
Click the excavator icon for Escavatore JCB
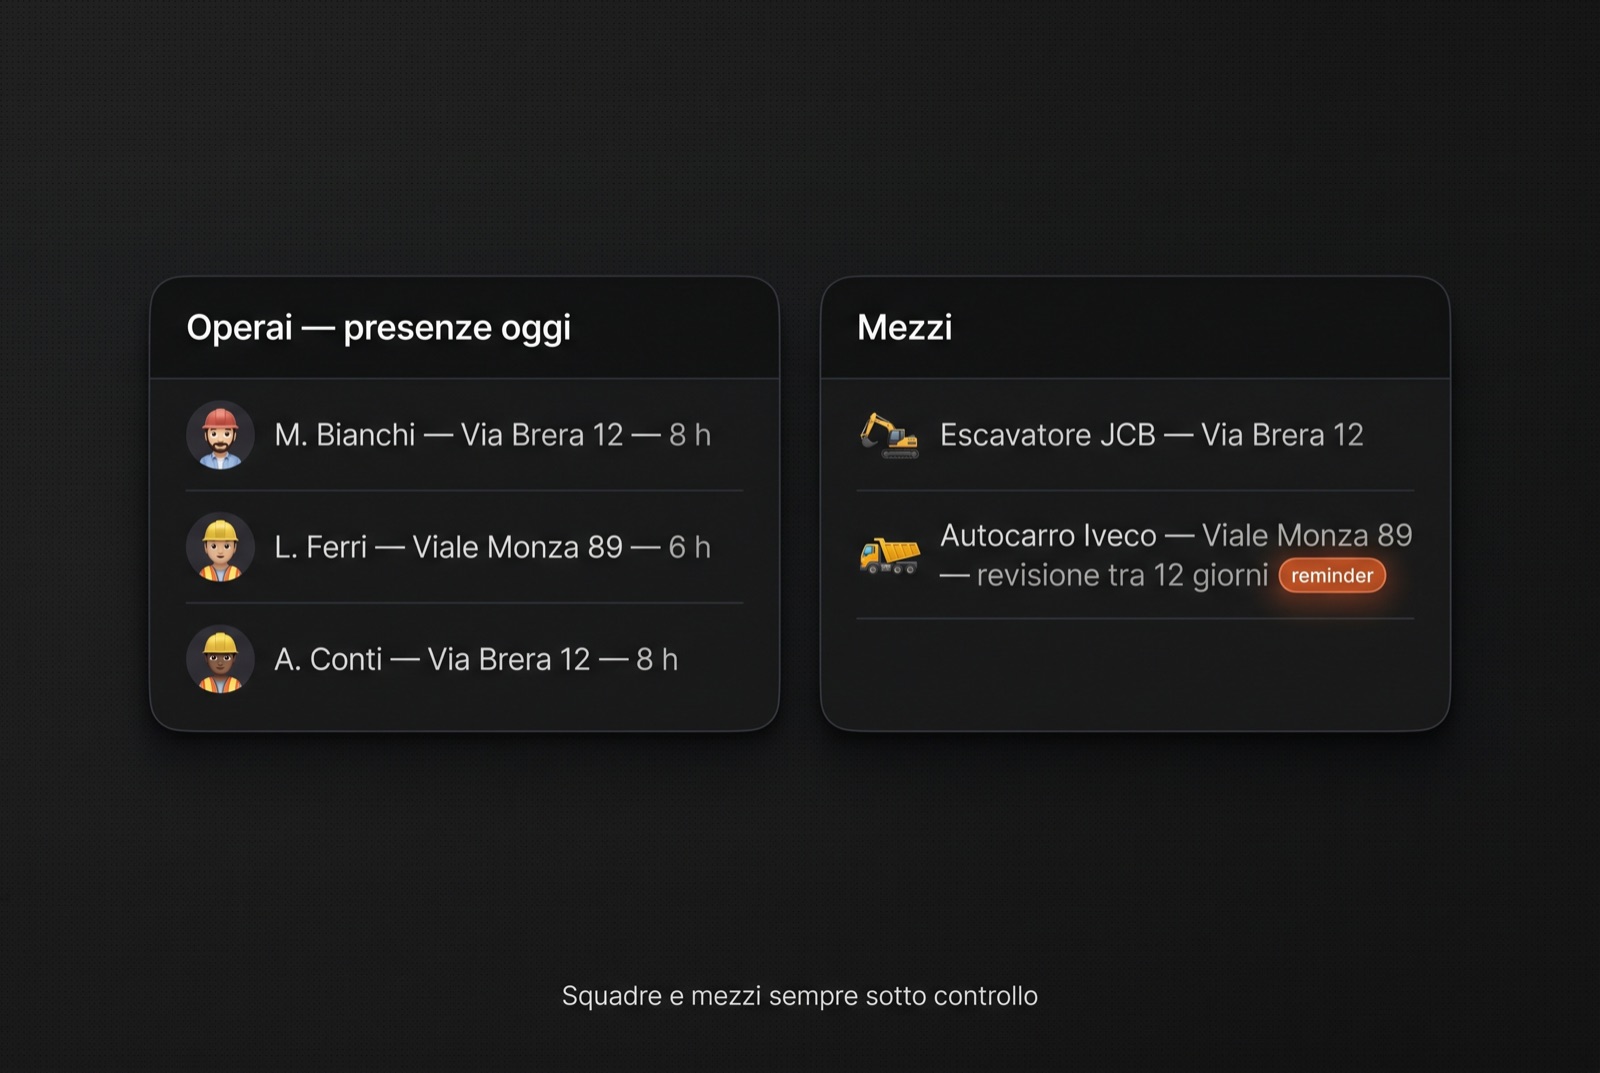889,435
